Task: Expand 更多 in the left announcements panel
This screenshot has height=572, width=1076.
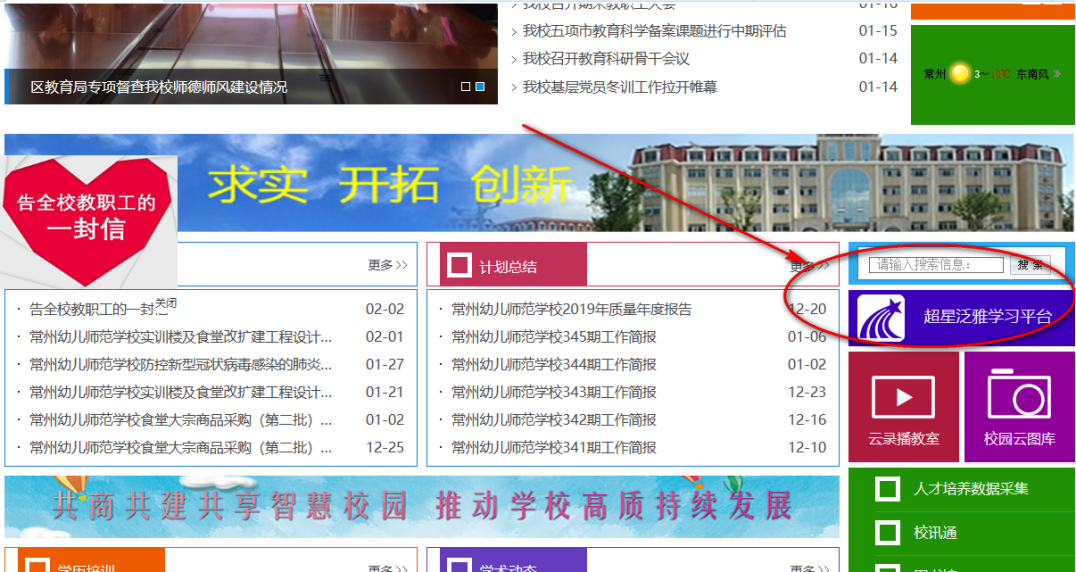Action: pos(387,265)
